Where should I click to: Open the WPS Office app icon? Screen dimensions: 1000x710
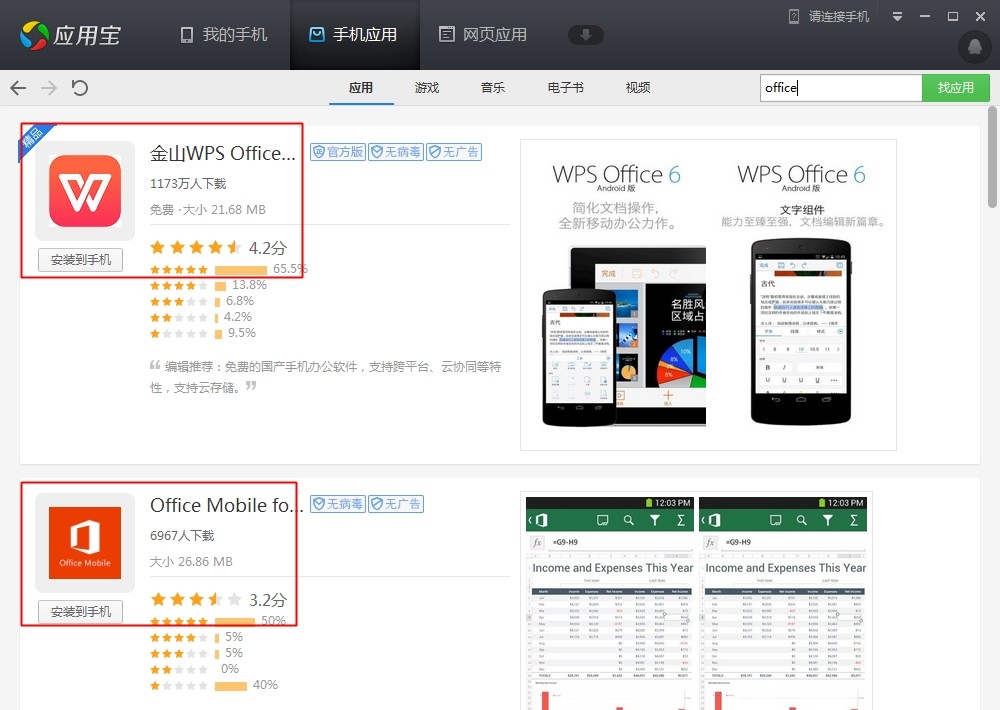pyautogui.click(x=85, y=191)
